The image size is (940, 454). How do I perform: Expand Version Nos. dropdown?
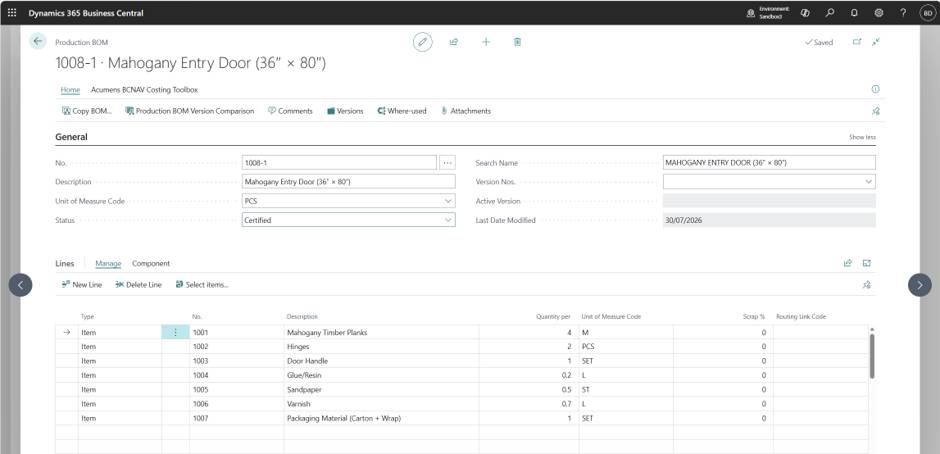point(868,182)
